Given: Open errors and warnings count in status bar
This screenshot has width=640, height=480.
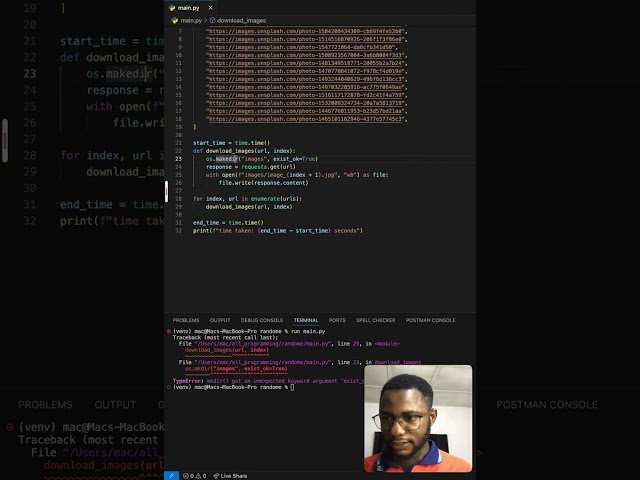Looking at the screenshot, I should tap(194, 476).
